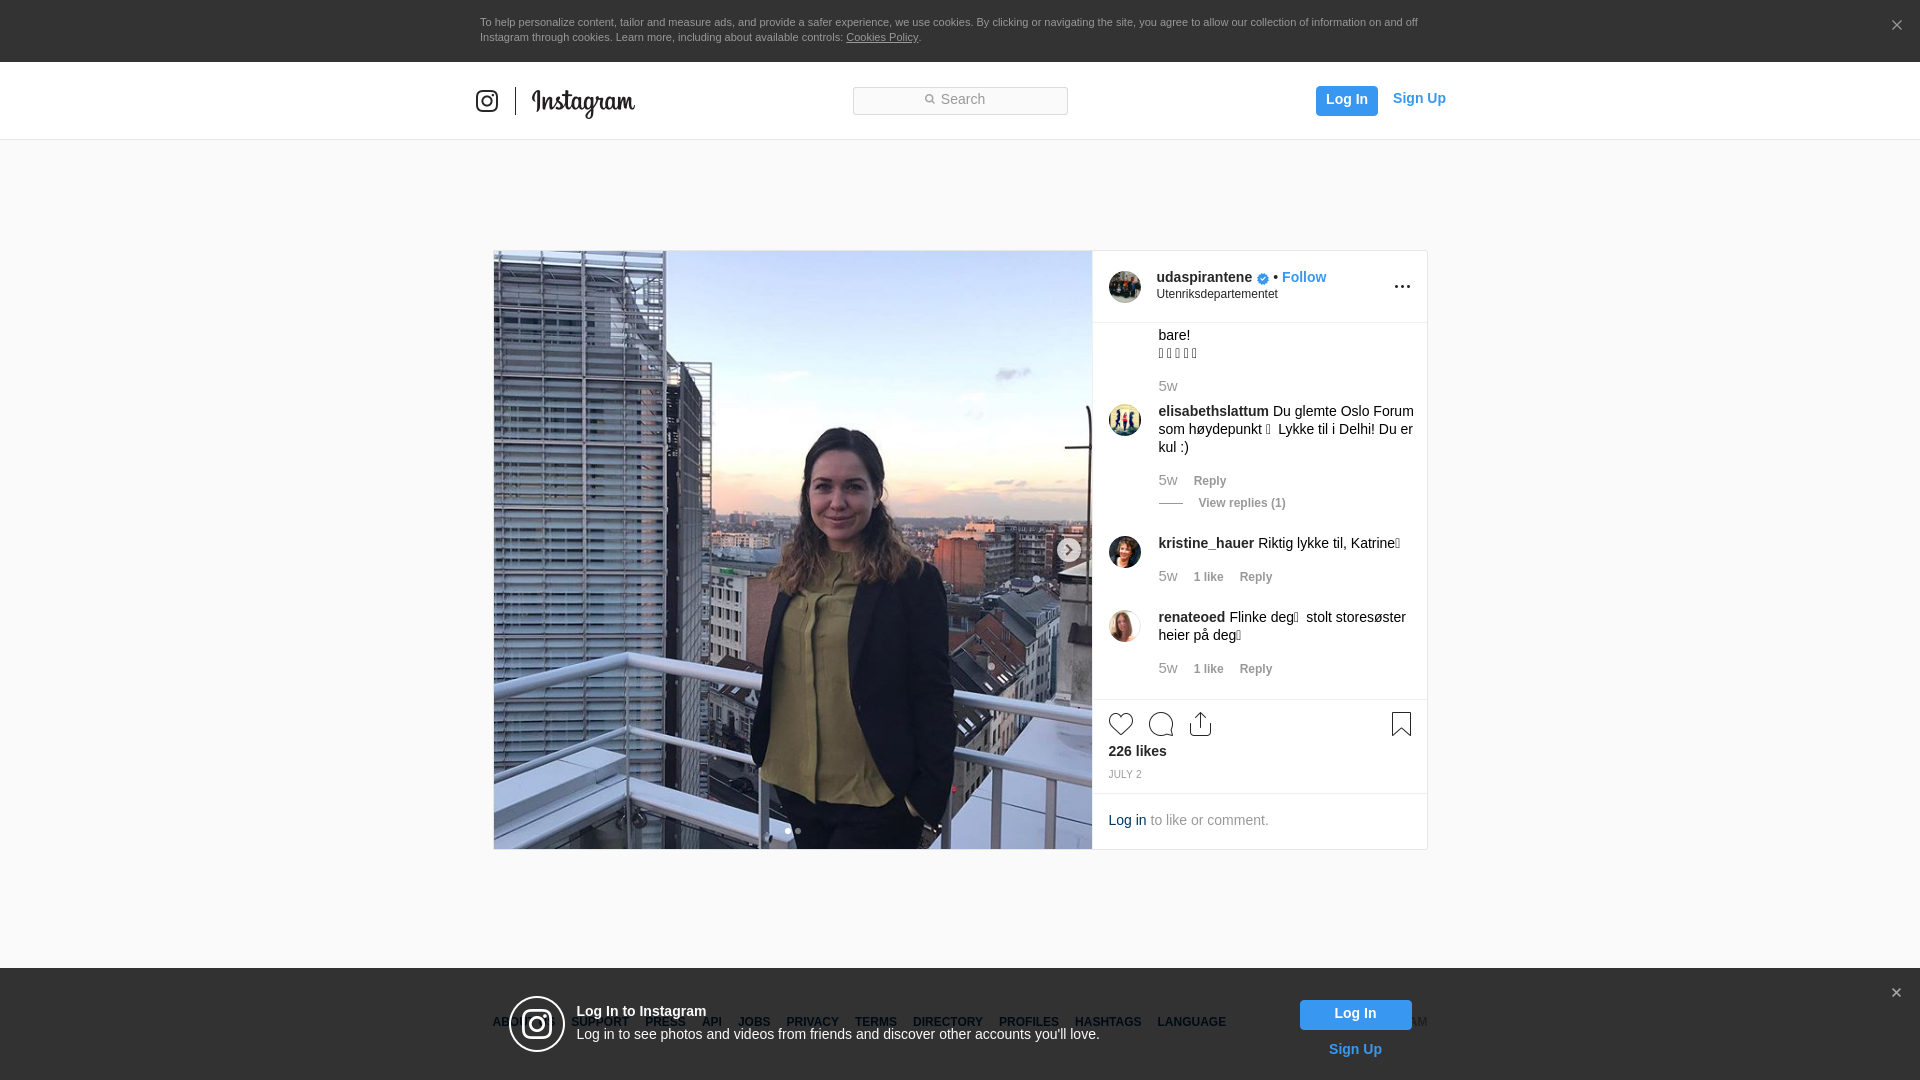Image resolution: width=1920 pixels, height=1080 pixels.
Task: Expand View replies (1)
Action: 1242,503
